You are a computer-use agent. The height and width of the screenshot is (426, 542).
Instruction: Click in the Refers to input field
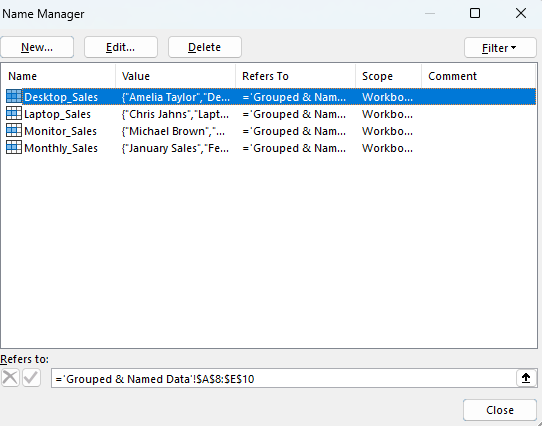tap(283, 378)
